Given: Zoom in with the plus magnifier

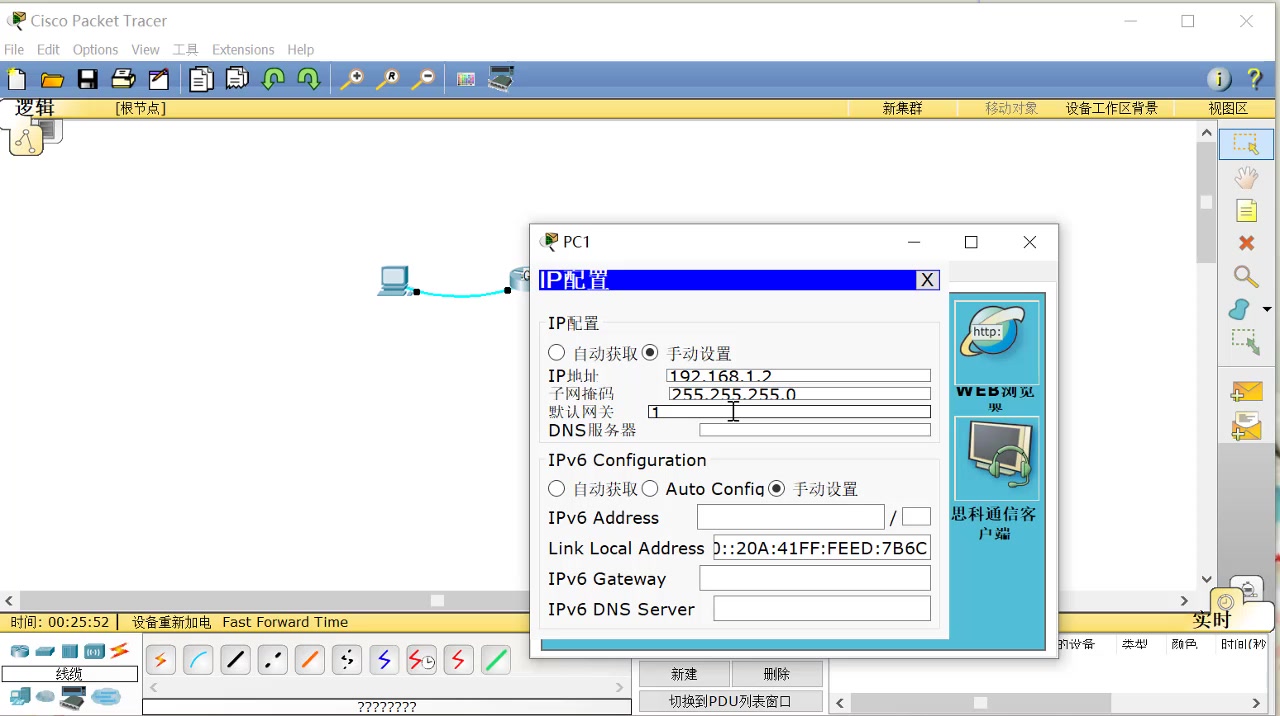Looking at the screenshot, I should [x=351, y=80].
